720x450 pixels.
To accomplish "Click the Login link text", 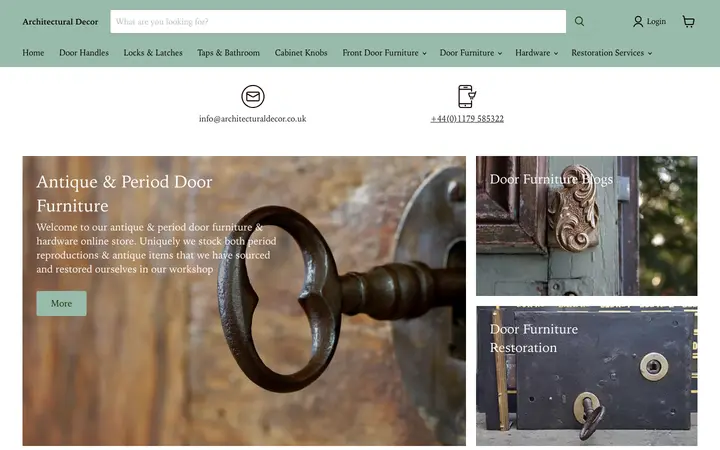I will (x=656, y=22).
